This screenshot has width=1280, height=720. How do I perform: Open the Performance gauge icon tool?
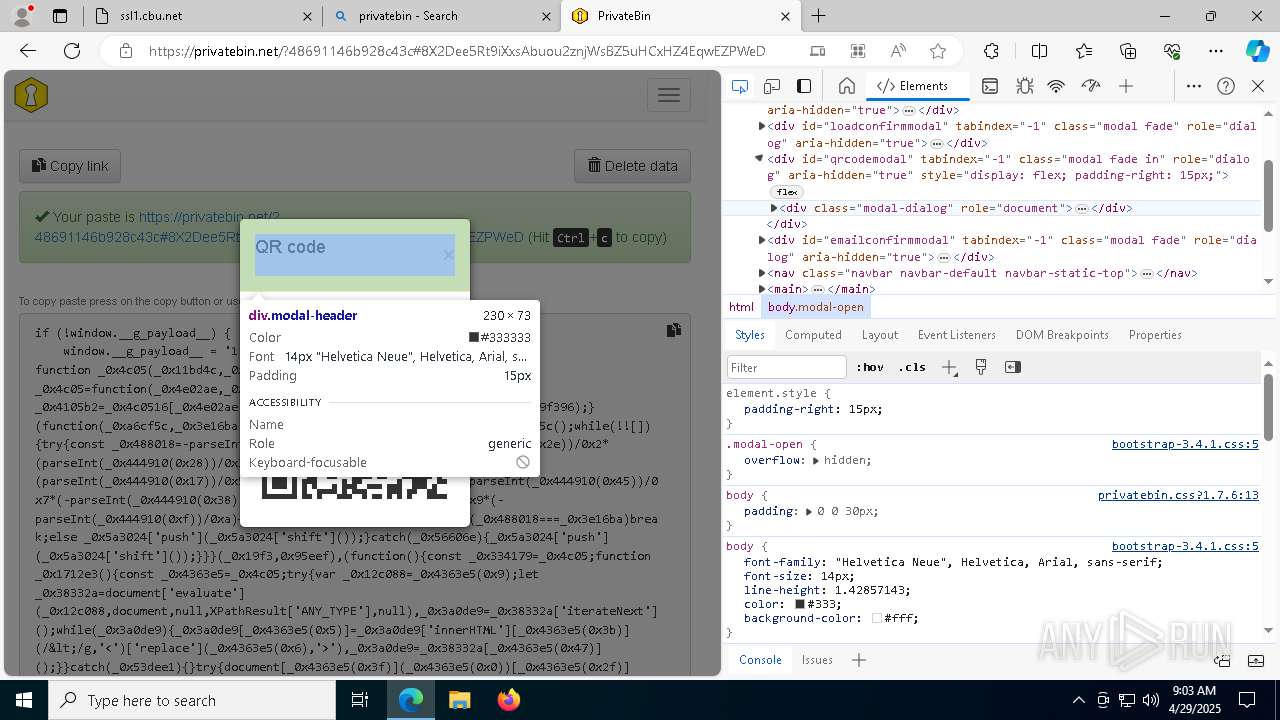pyautogui.click(x=1091, y=86)
